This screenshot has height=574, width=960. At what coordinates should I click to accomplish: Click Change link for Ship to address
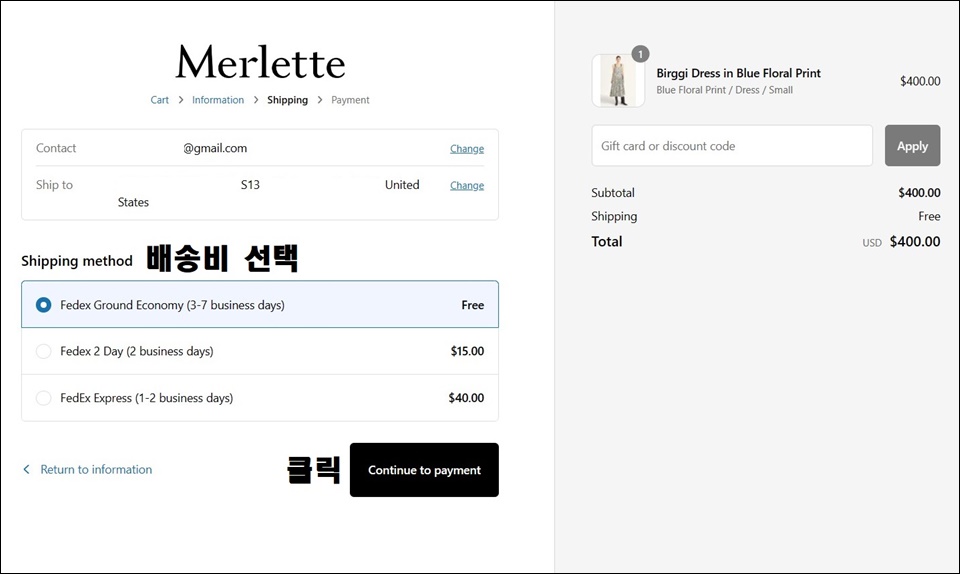tap(467, 185)
